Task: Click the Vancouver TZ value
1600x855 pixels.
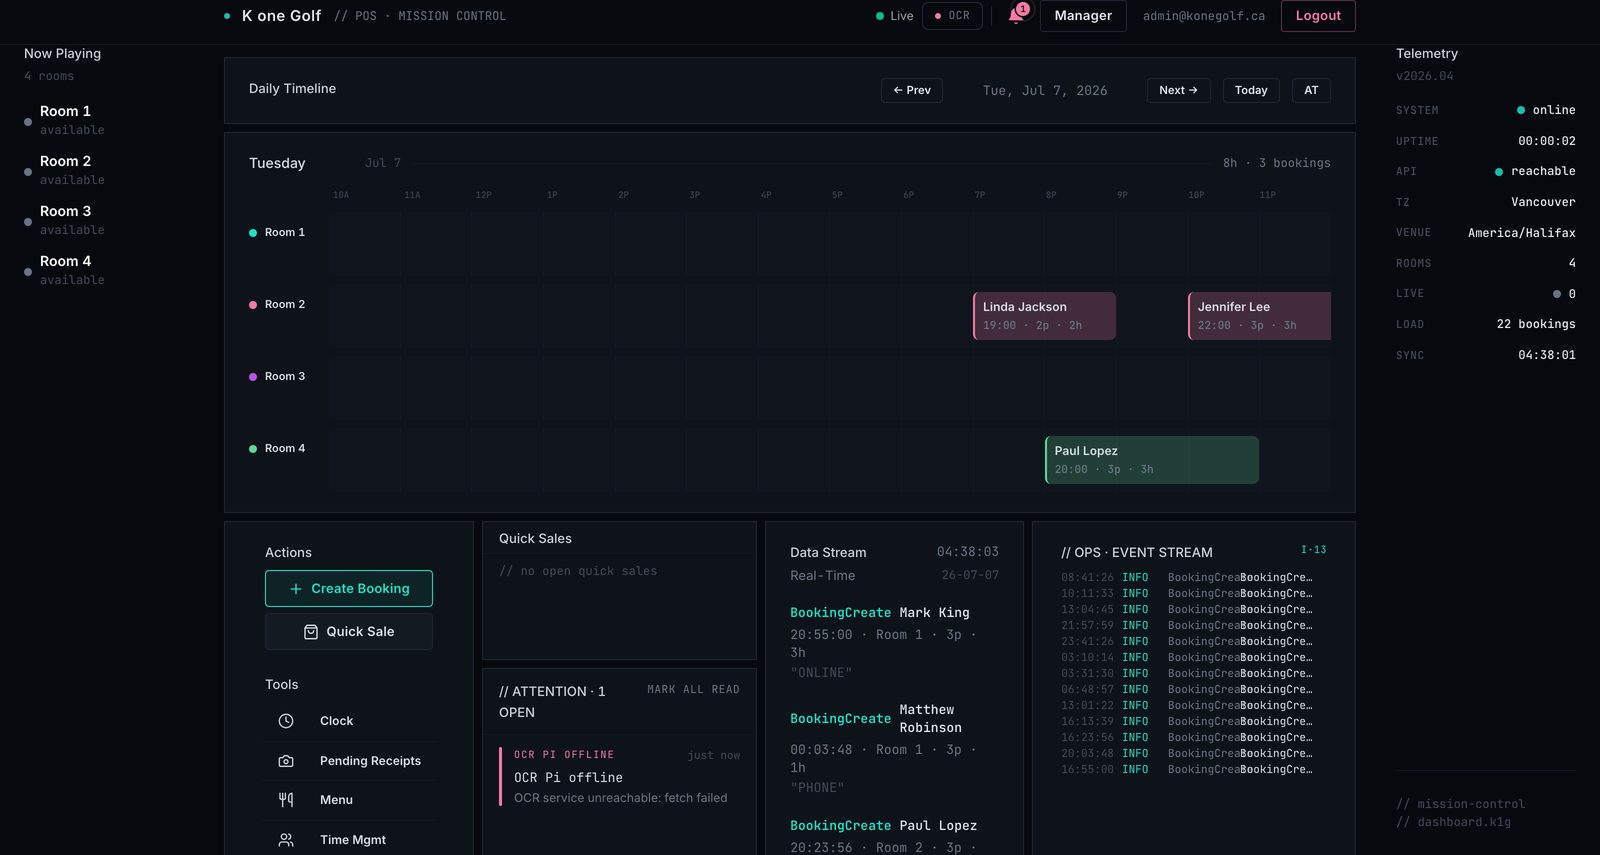Action: [x=1543, y=202]
